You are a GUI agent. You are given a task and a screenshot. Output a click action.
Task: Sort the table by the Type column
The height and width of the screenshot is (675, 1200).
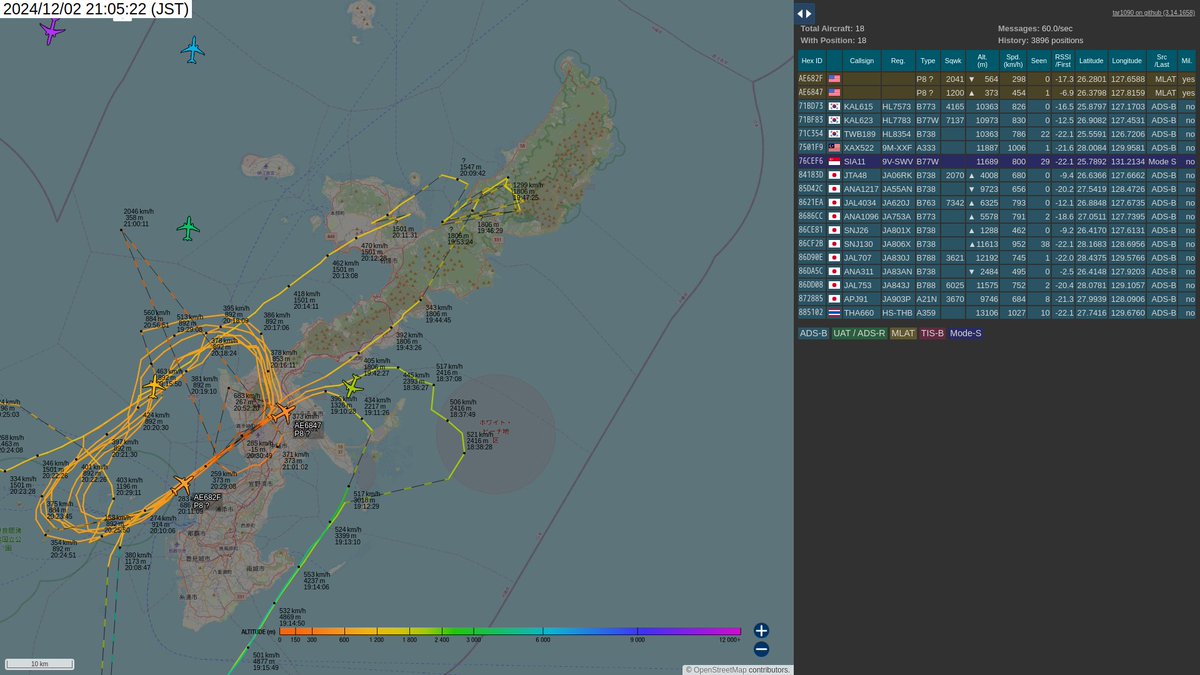point(928,61)
